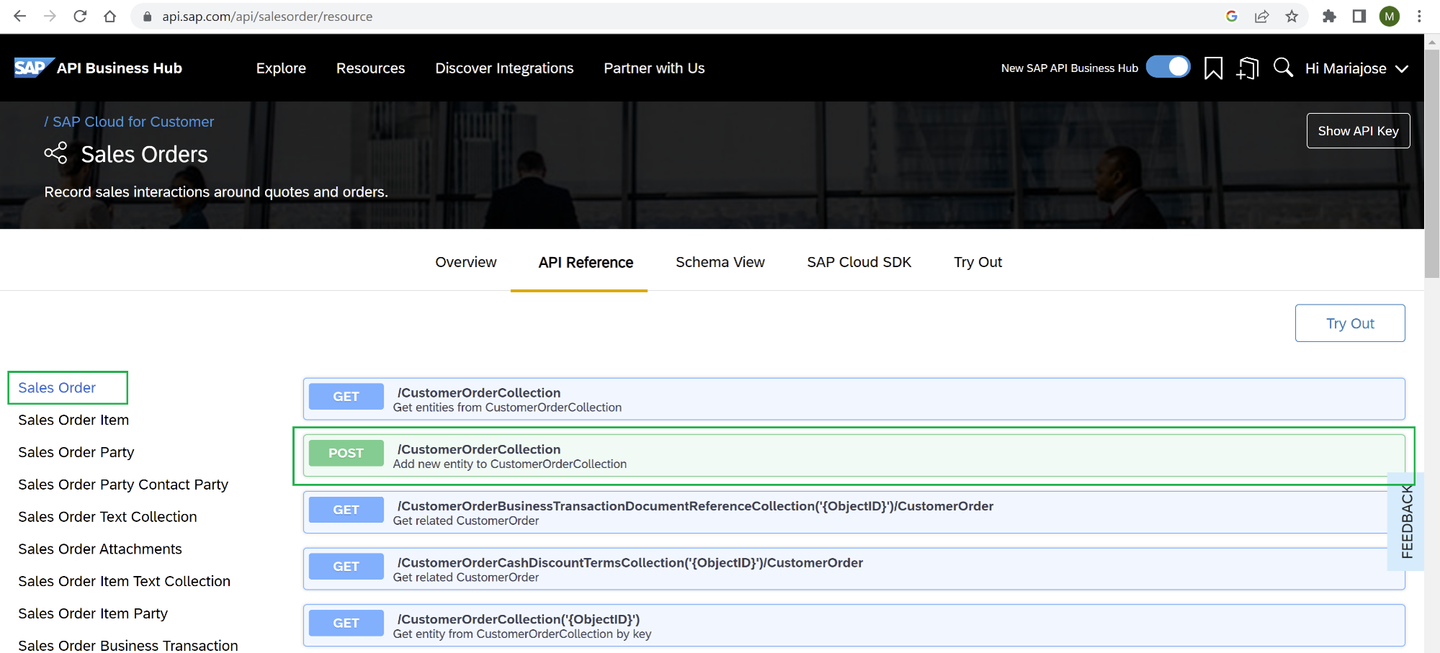Click the browser address bar URL

click(x=267, y=17)
